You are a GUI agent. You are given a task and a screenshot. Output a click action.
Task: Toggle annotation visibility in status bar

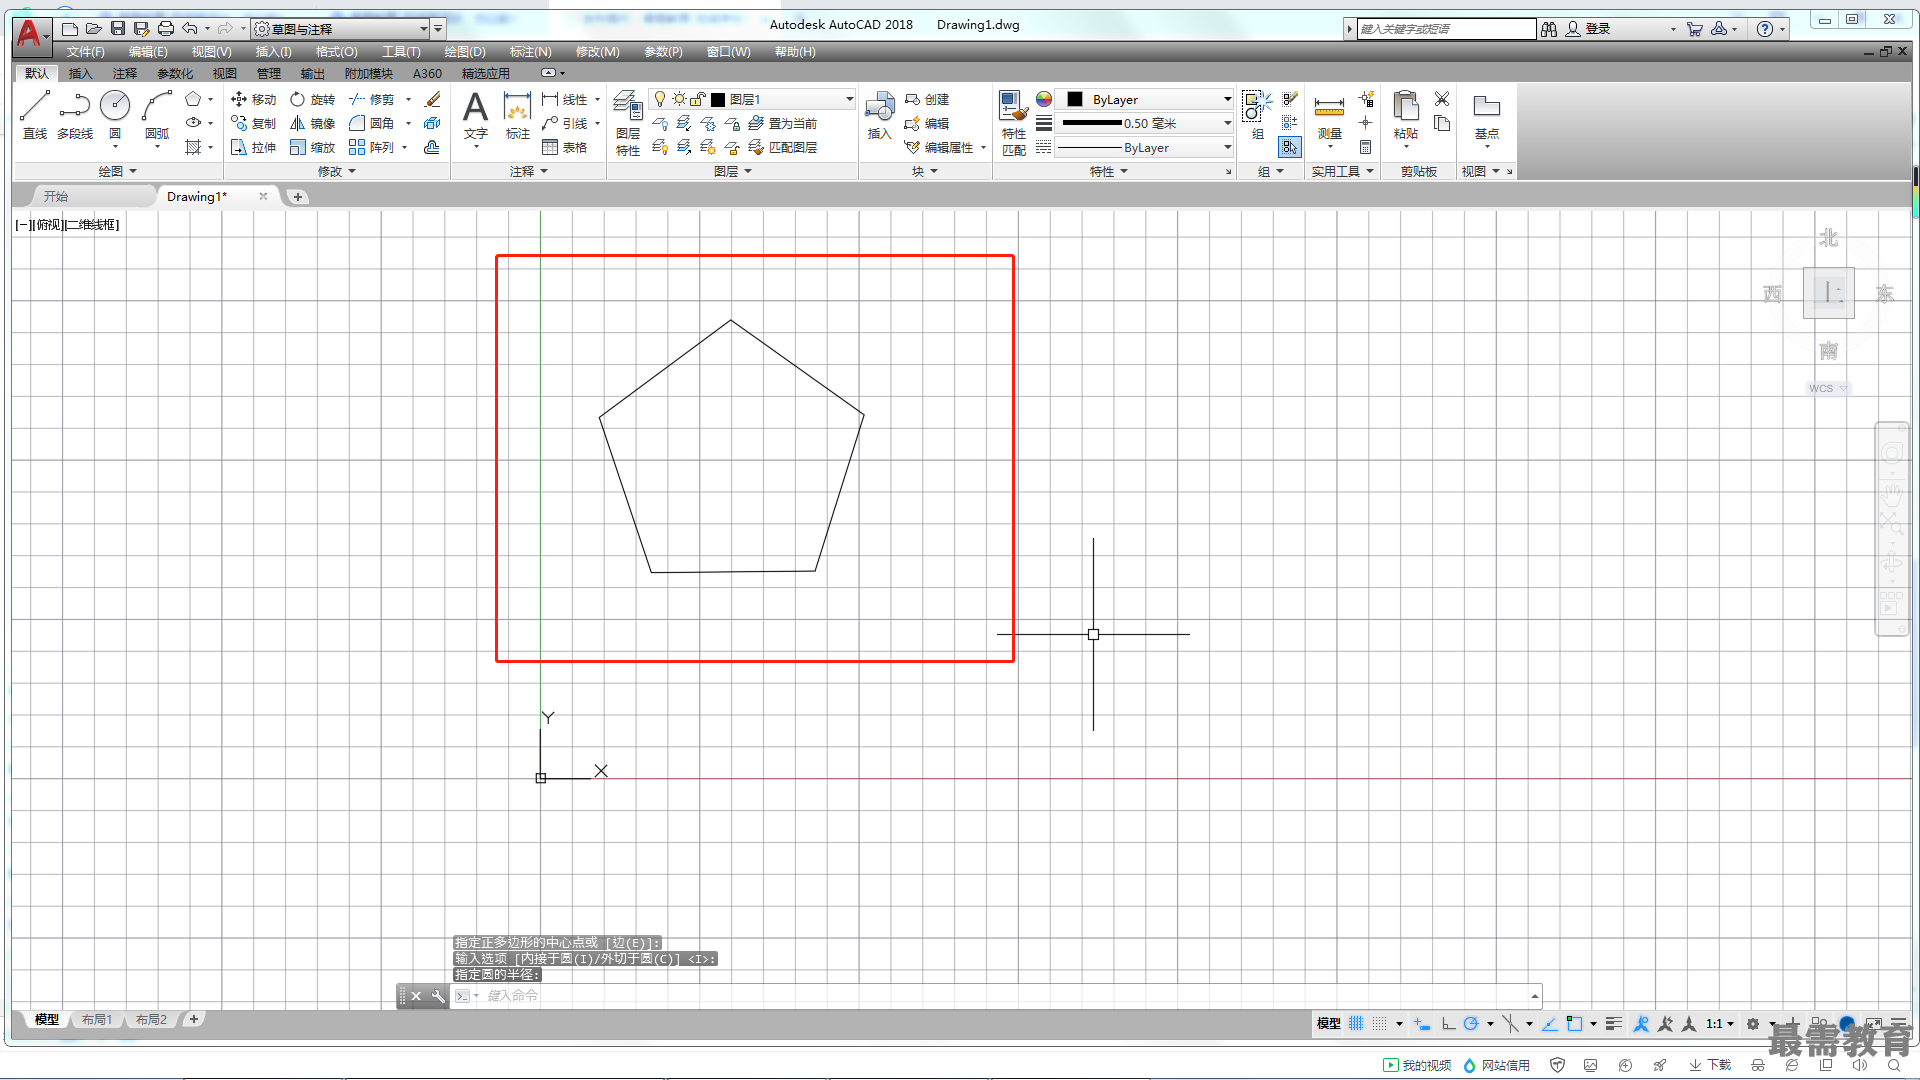coord(1641,1023)
